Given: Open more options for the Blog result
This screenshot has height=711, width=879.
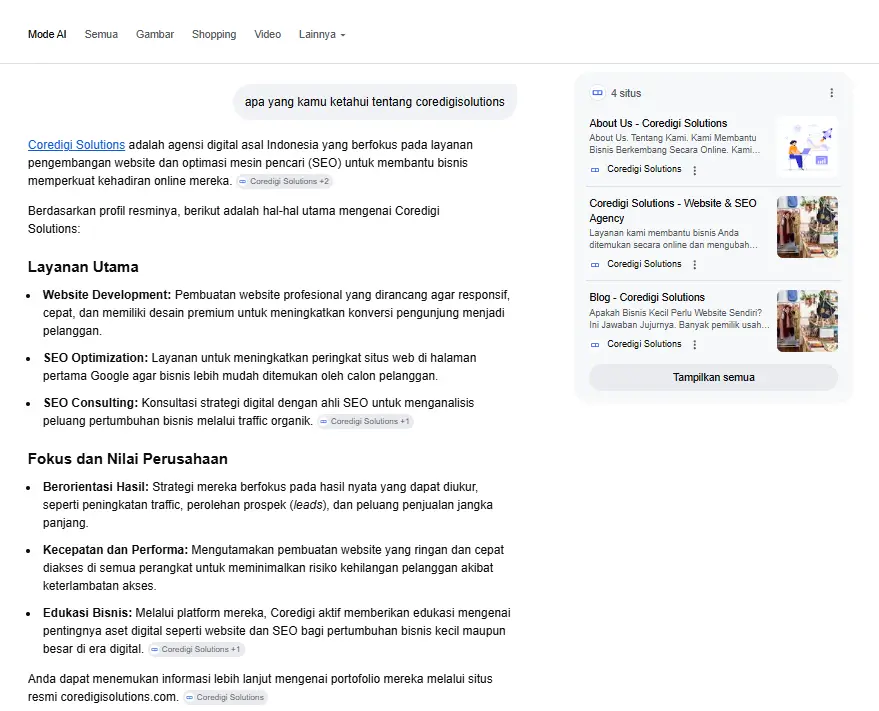Looking at the screenshot, I should click(695, 345).
